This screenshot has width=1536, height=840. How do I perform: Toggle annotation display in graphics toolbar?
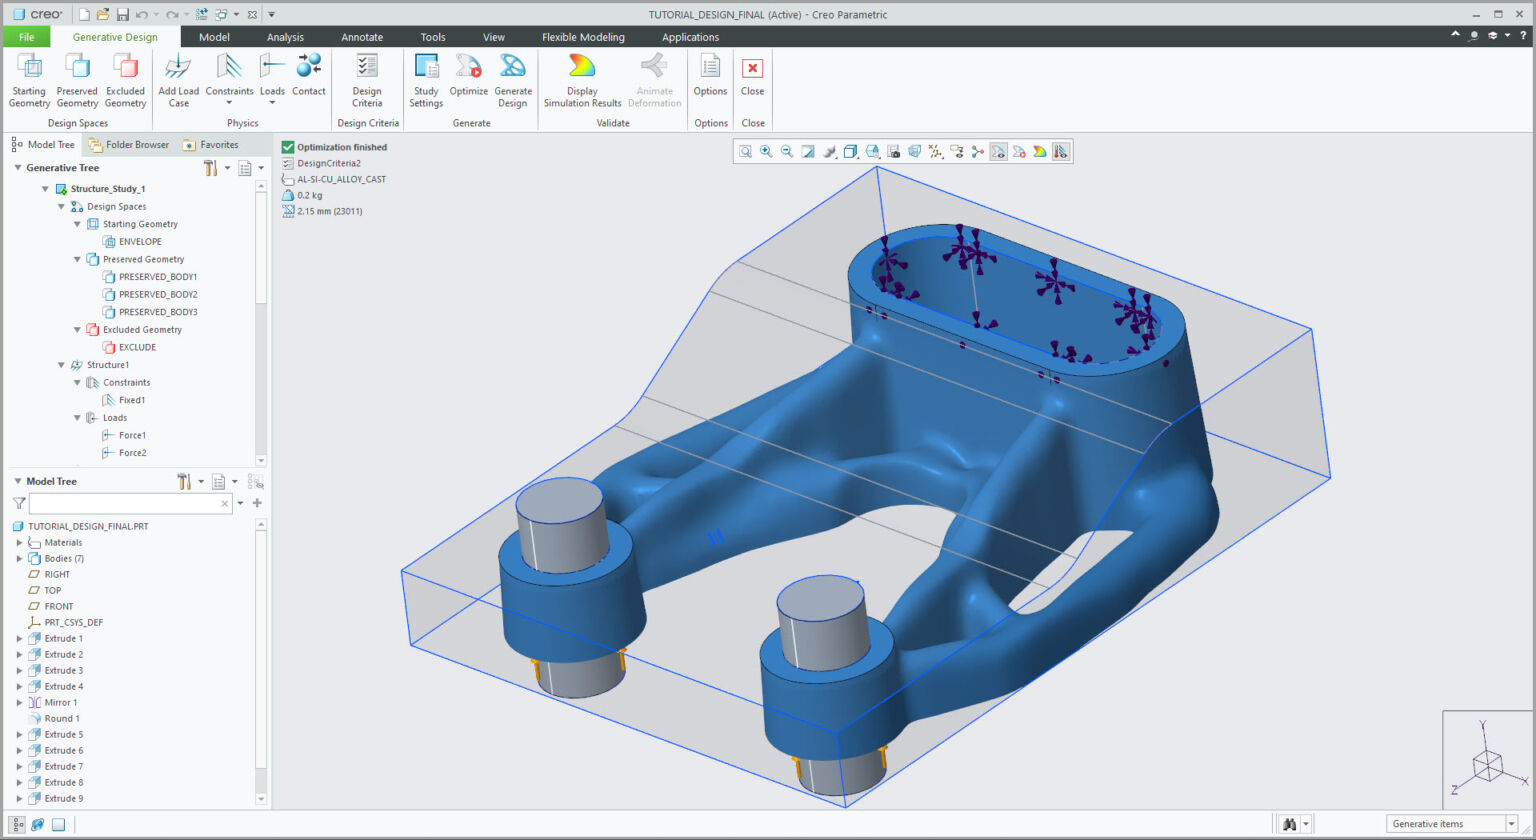pyautogui.click(x=957, y=151)
